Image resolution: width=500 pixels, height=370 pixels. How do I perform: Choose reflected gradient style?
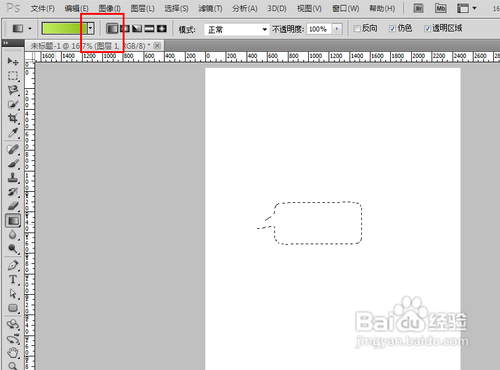click(149, 29)
